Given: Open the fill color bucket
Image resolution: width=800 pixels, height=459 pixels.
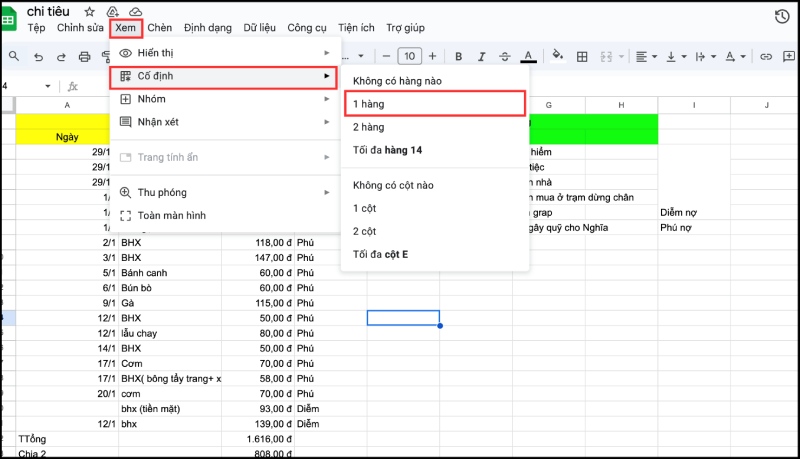Looking at the screenshot, I should pos(558,56).
